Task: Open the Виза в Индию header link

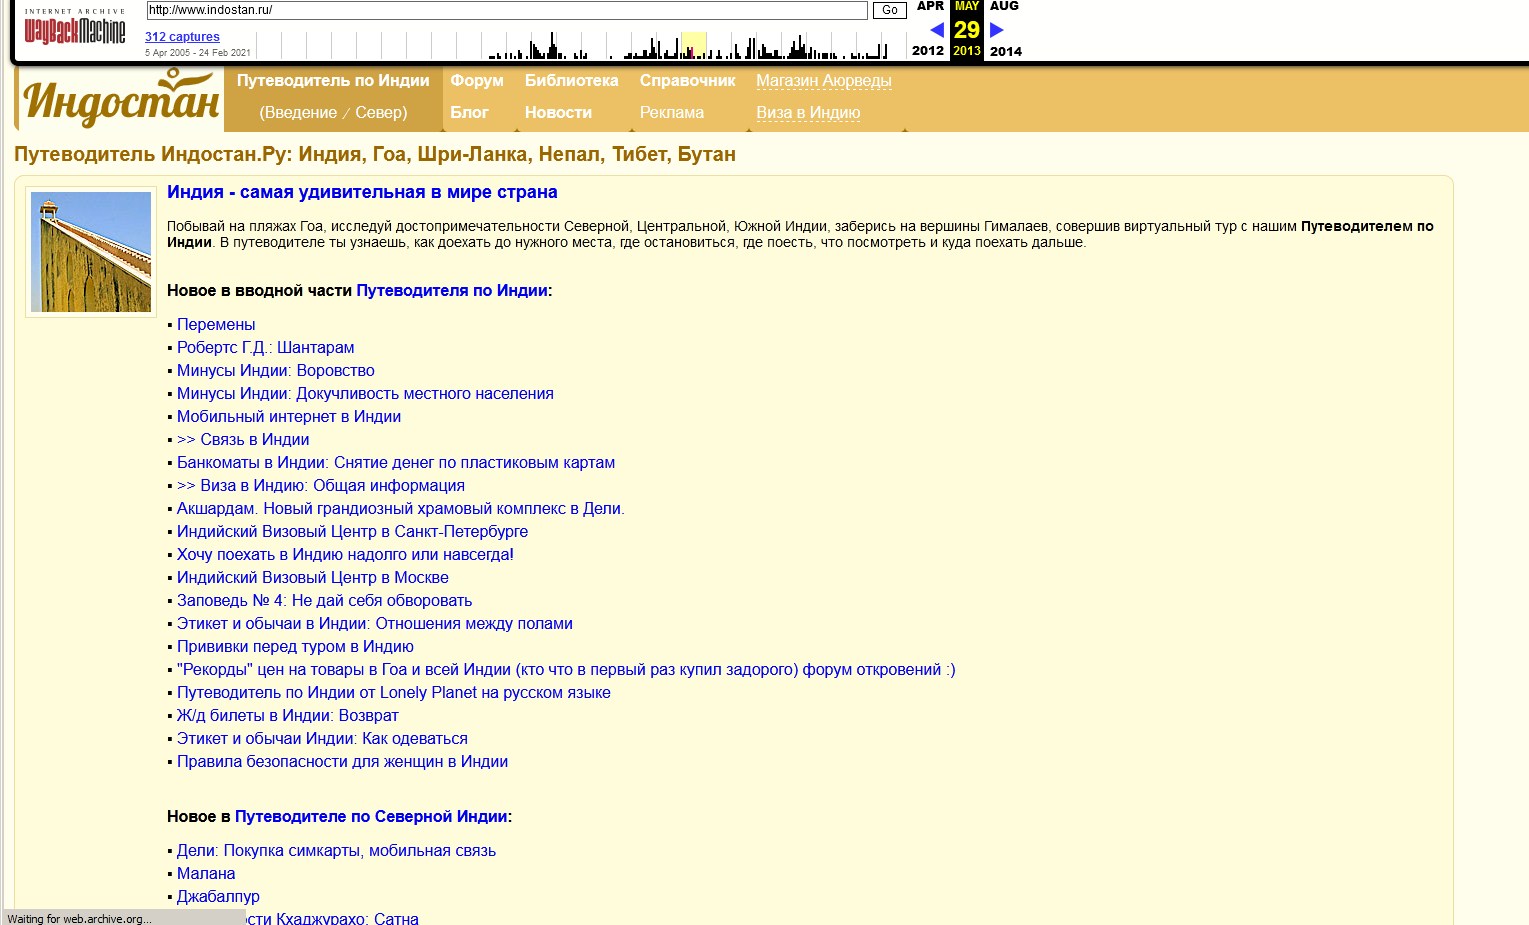Action: coord(808,113)
